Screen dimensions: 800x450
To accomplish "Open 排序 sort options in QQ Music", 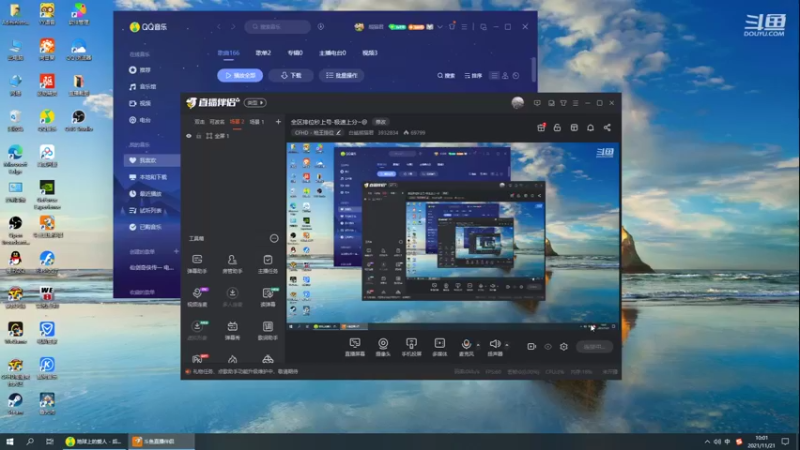I will pyautogui.click(x=473, y=76).
